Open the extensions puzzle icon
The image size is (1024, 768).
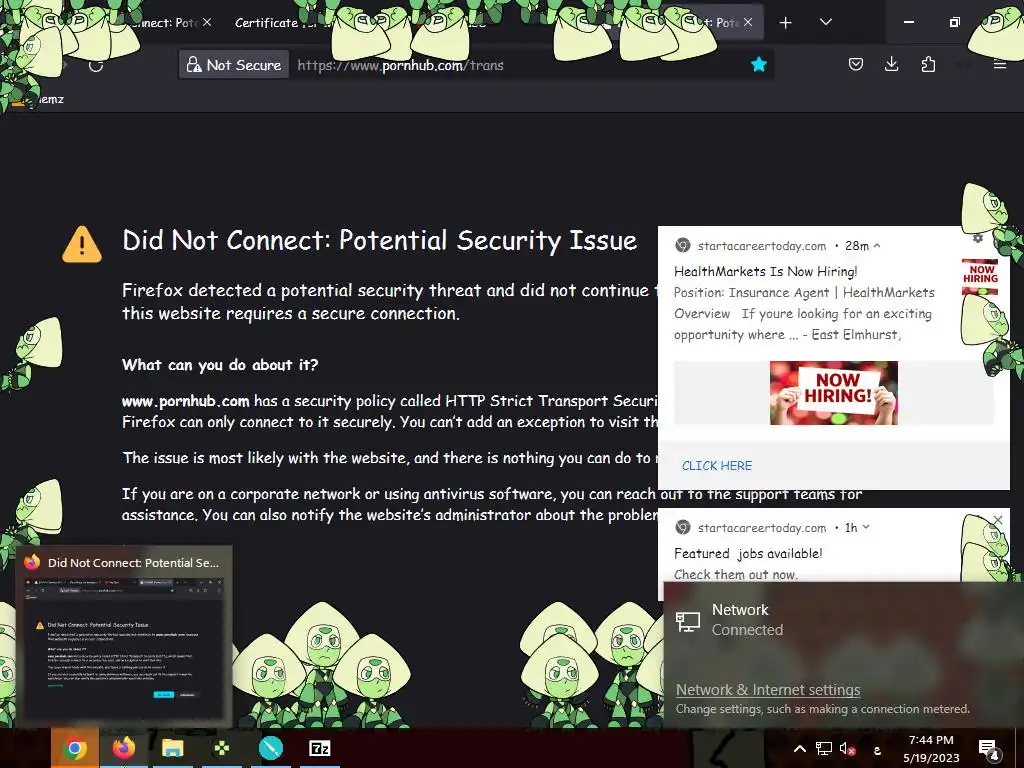(x=928, y=64)
